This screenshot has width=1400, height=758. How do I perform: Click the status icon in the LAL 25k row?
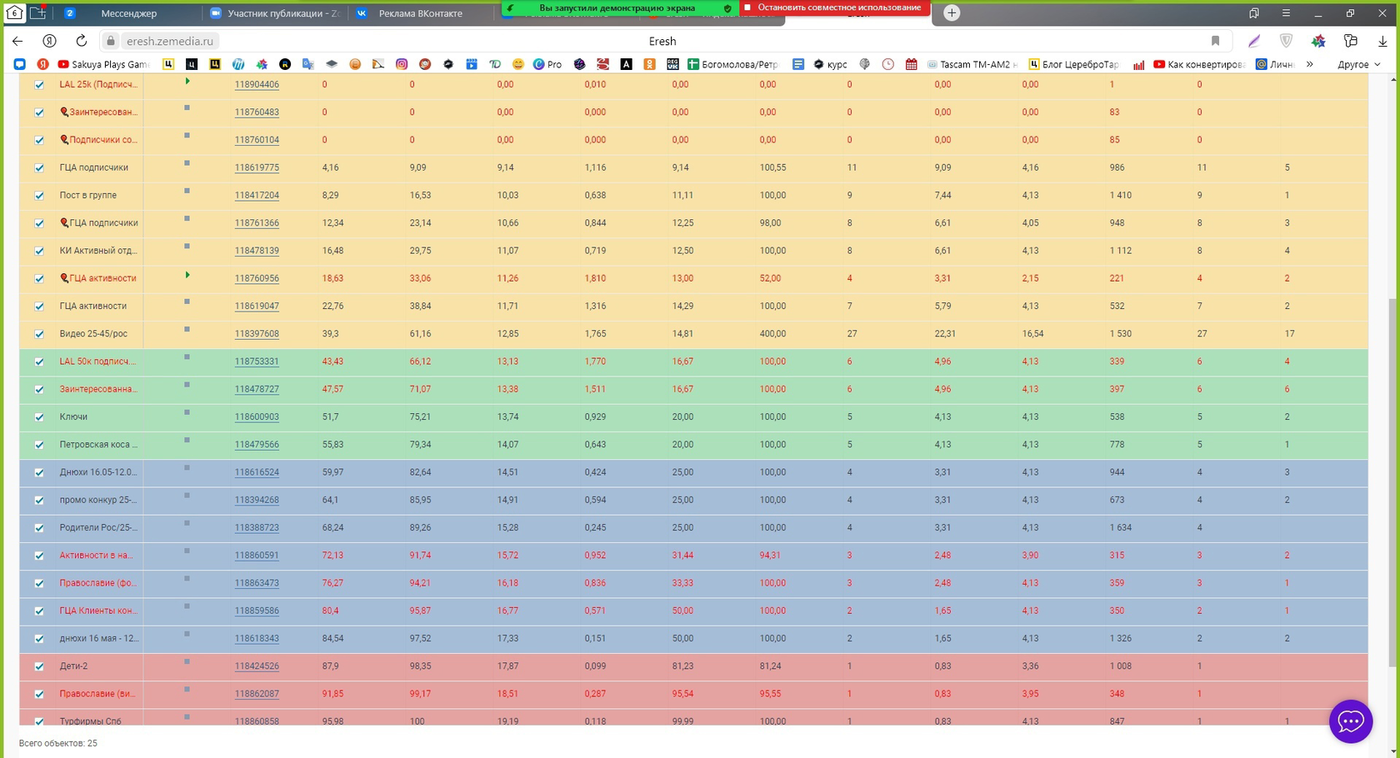187,80
